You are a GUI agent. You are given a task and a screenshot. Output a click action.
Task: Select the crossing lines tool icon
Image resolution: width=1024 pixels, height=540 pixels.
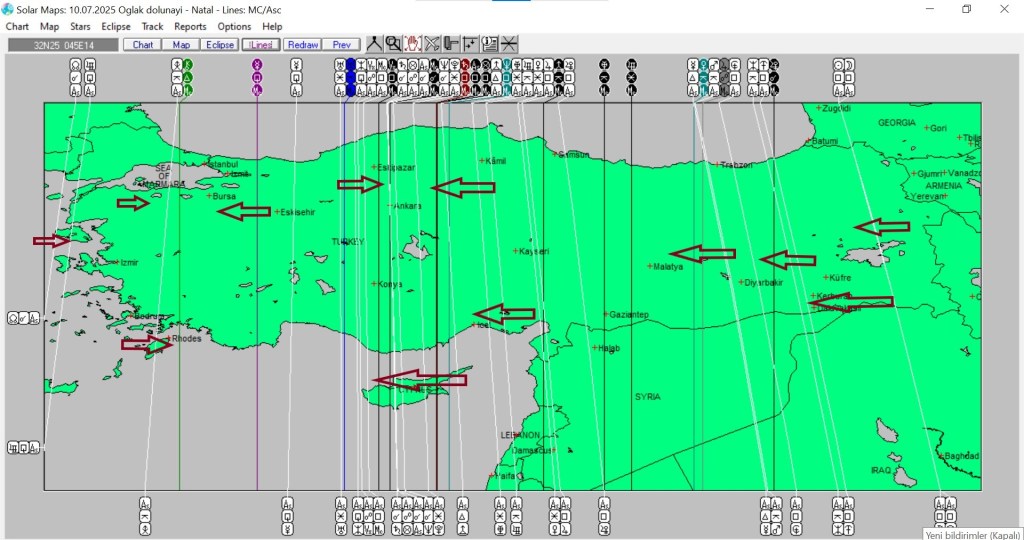tap(509, 43)
